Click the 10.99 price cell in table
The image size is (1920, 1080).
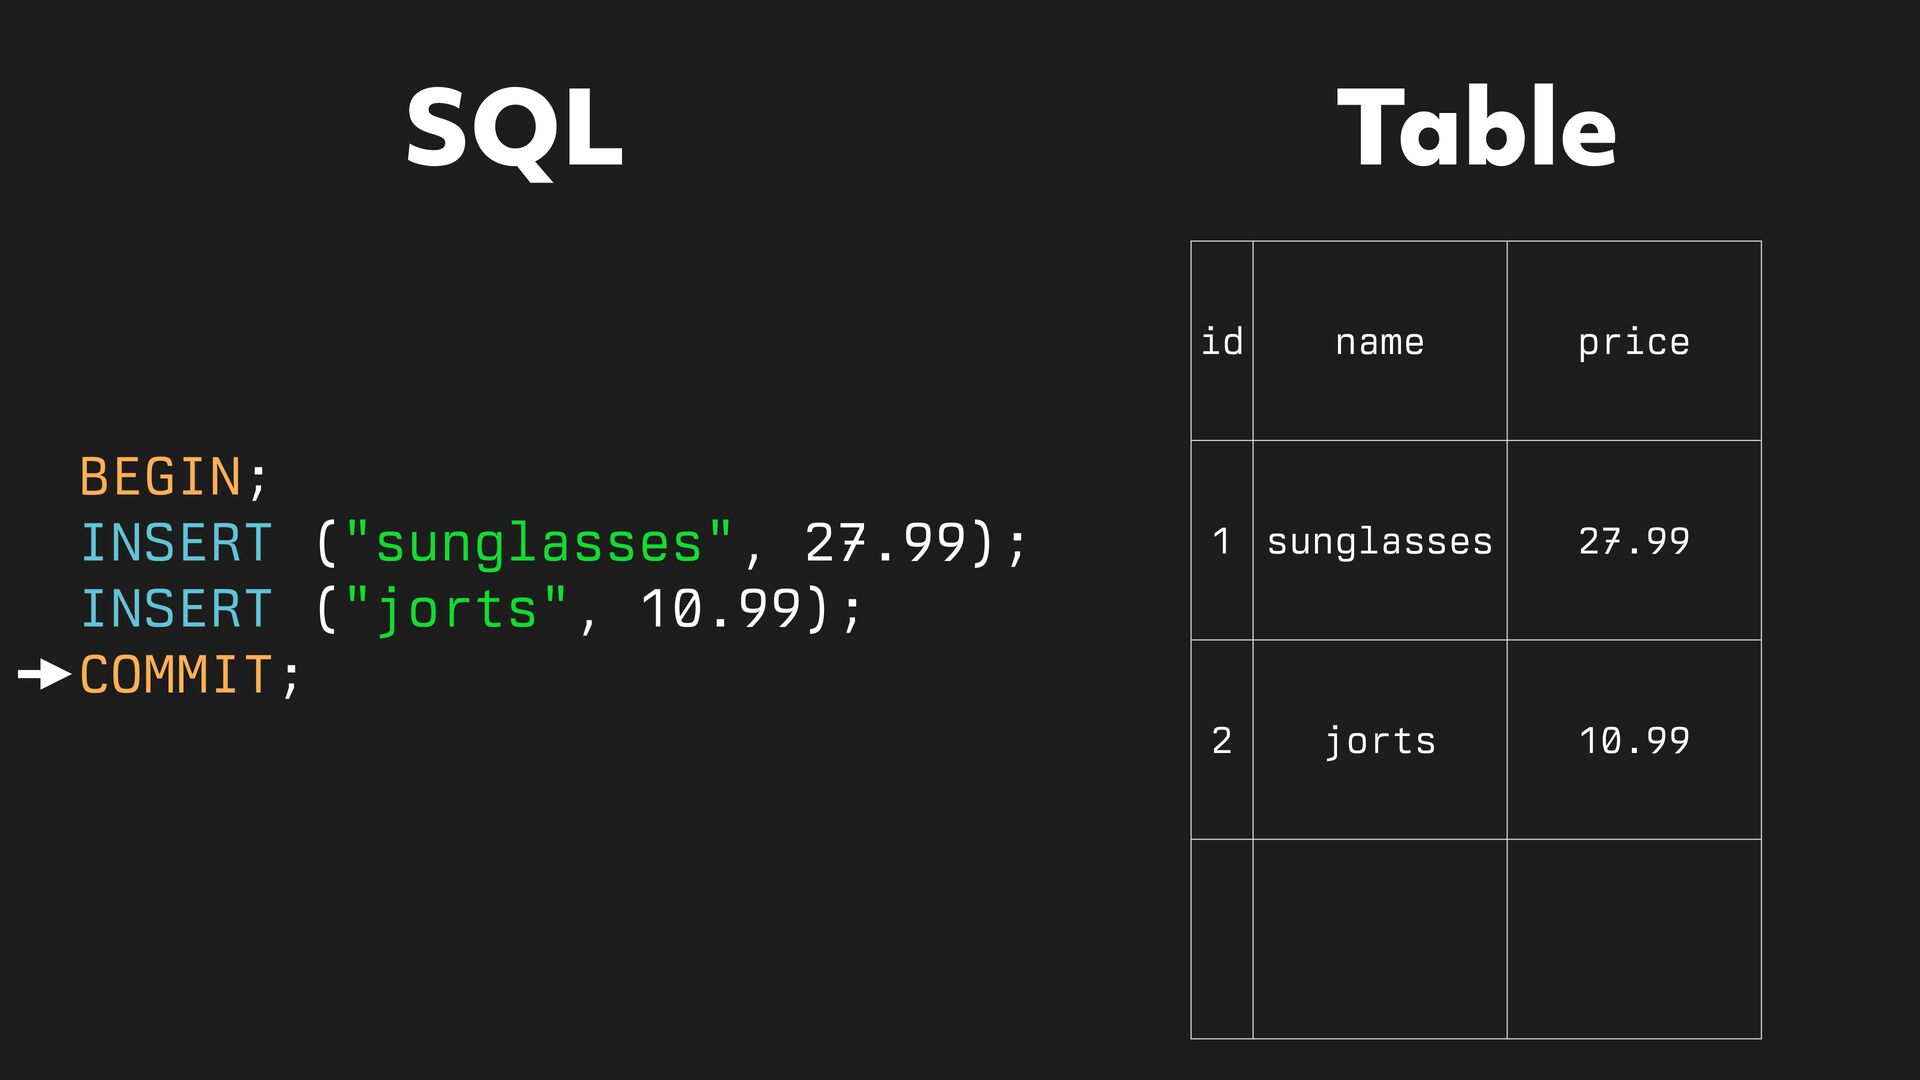[x=1633, y=741]
